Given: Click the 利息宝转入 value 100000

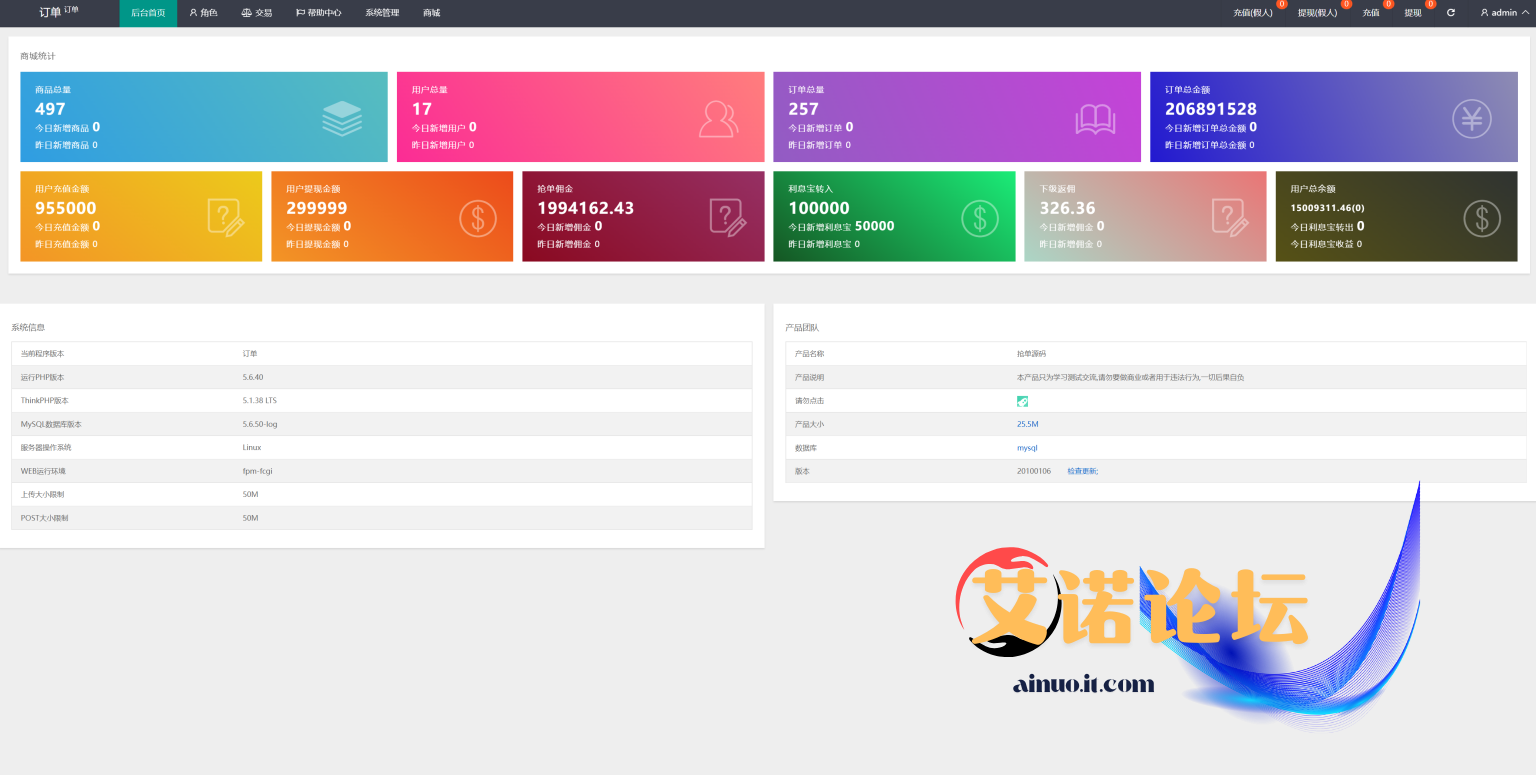Looking at the screenshot, I should [819, 208].
